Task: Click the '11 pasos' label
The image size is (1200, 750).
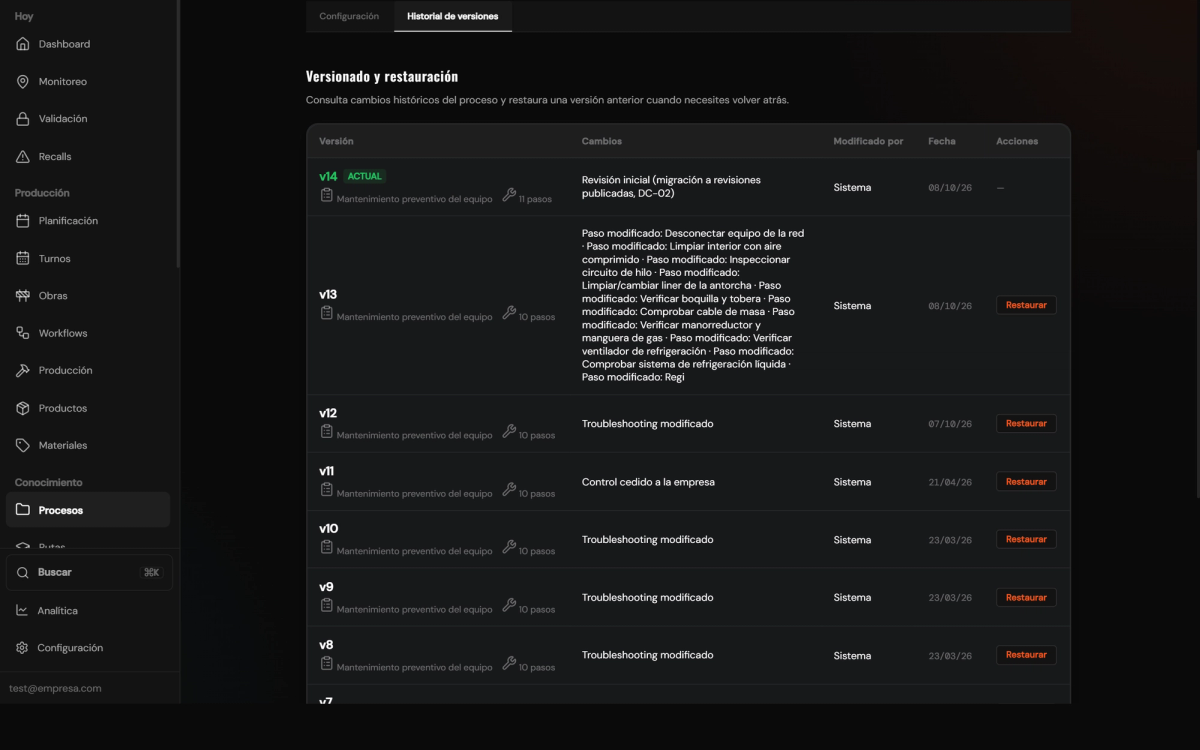Action: click(535, 199)
